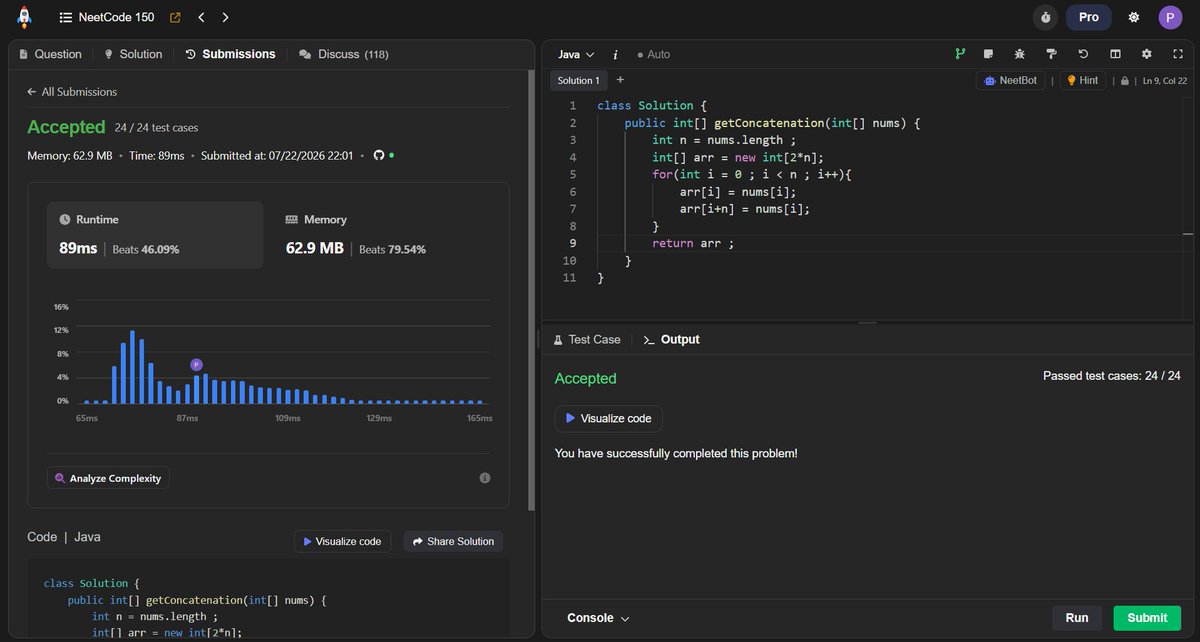Click the 'int n = nums.length ;' line
Image resolution: width=1200 pixels, height=642 pixels.
coord(724,140)
